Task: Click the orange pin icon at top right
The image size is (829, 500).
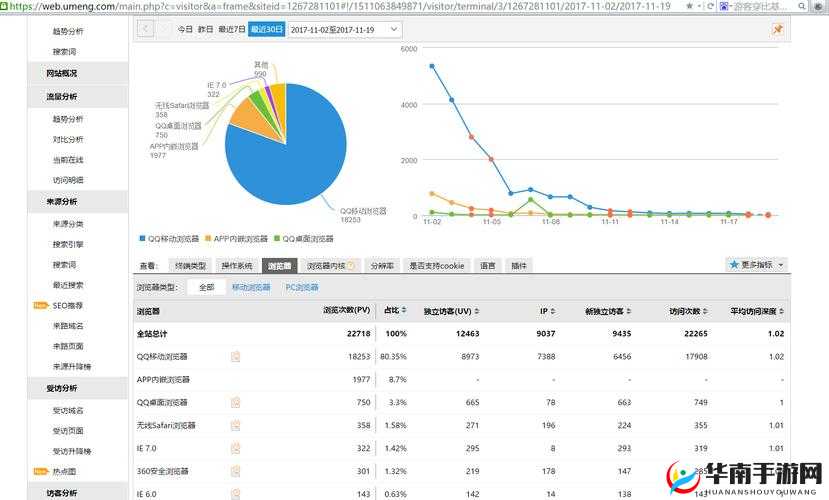Action: point(777,30)
